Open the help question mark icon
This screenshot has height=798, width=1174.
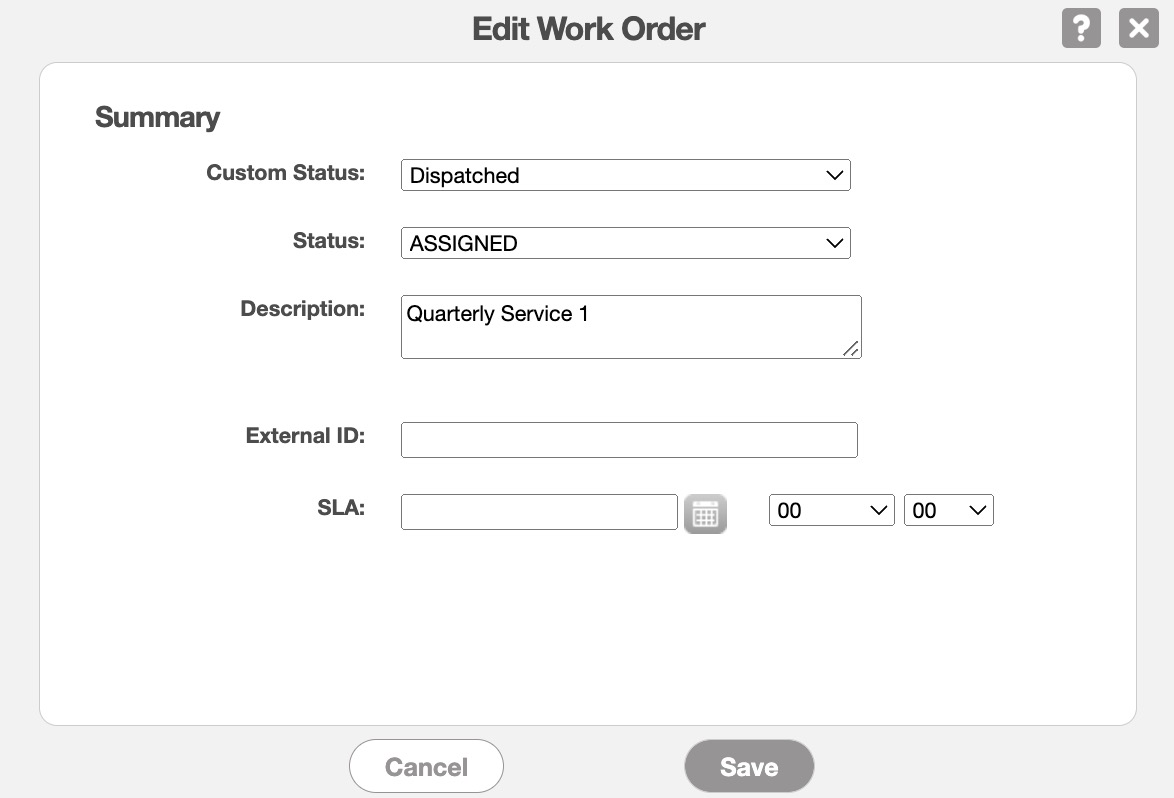coord(1080,28)
